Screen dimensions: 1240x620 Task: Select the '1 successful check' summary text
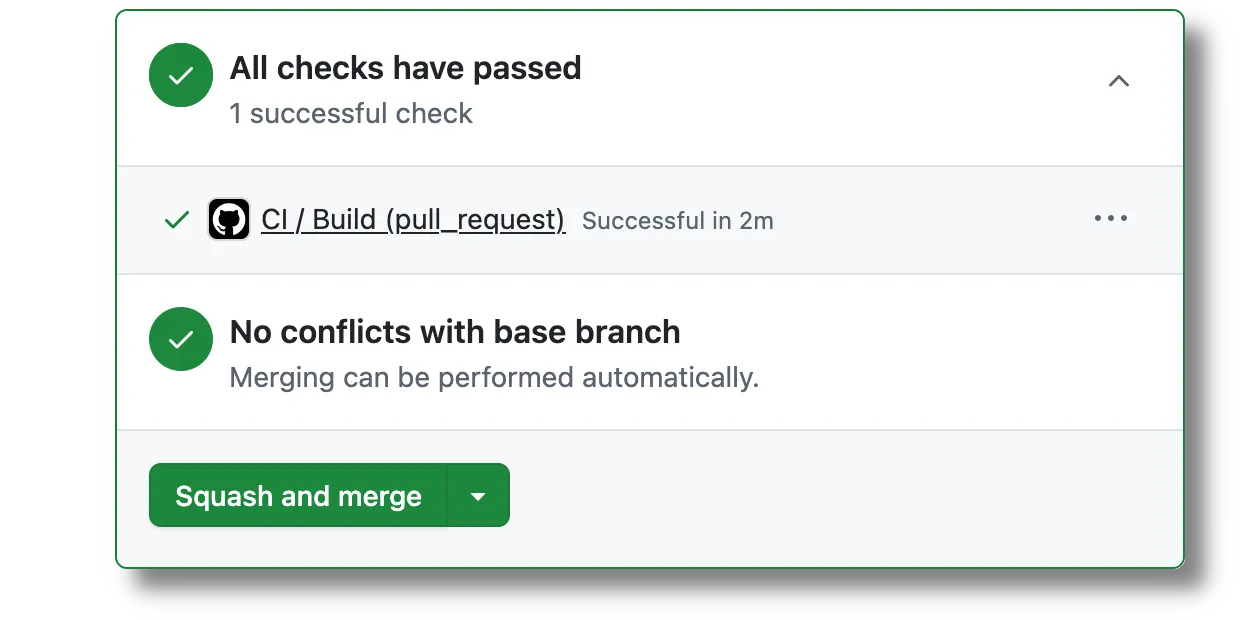point(351,113)
